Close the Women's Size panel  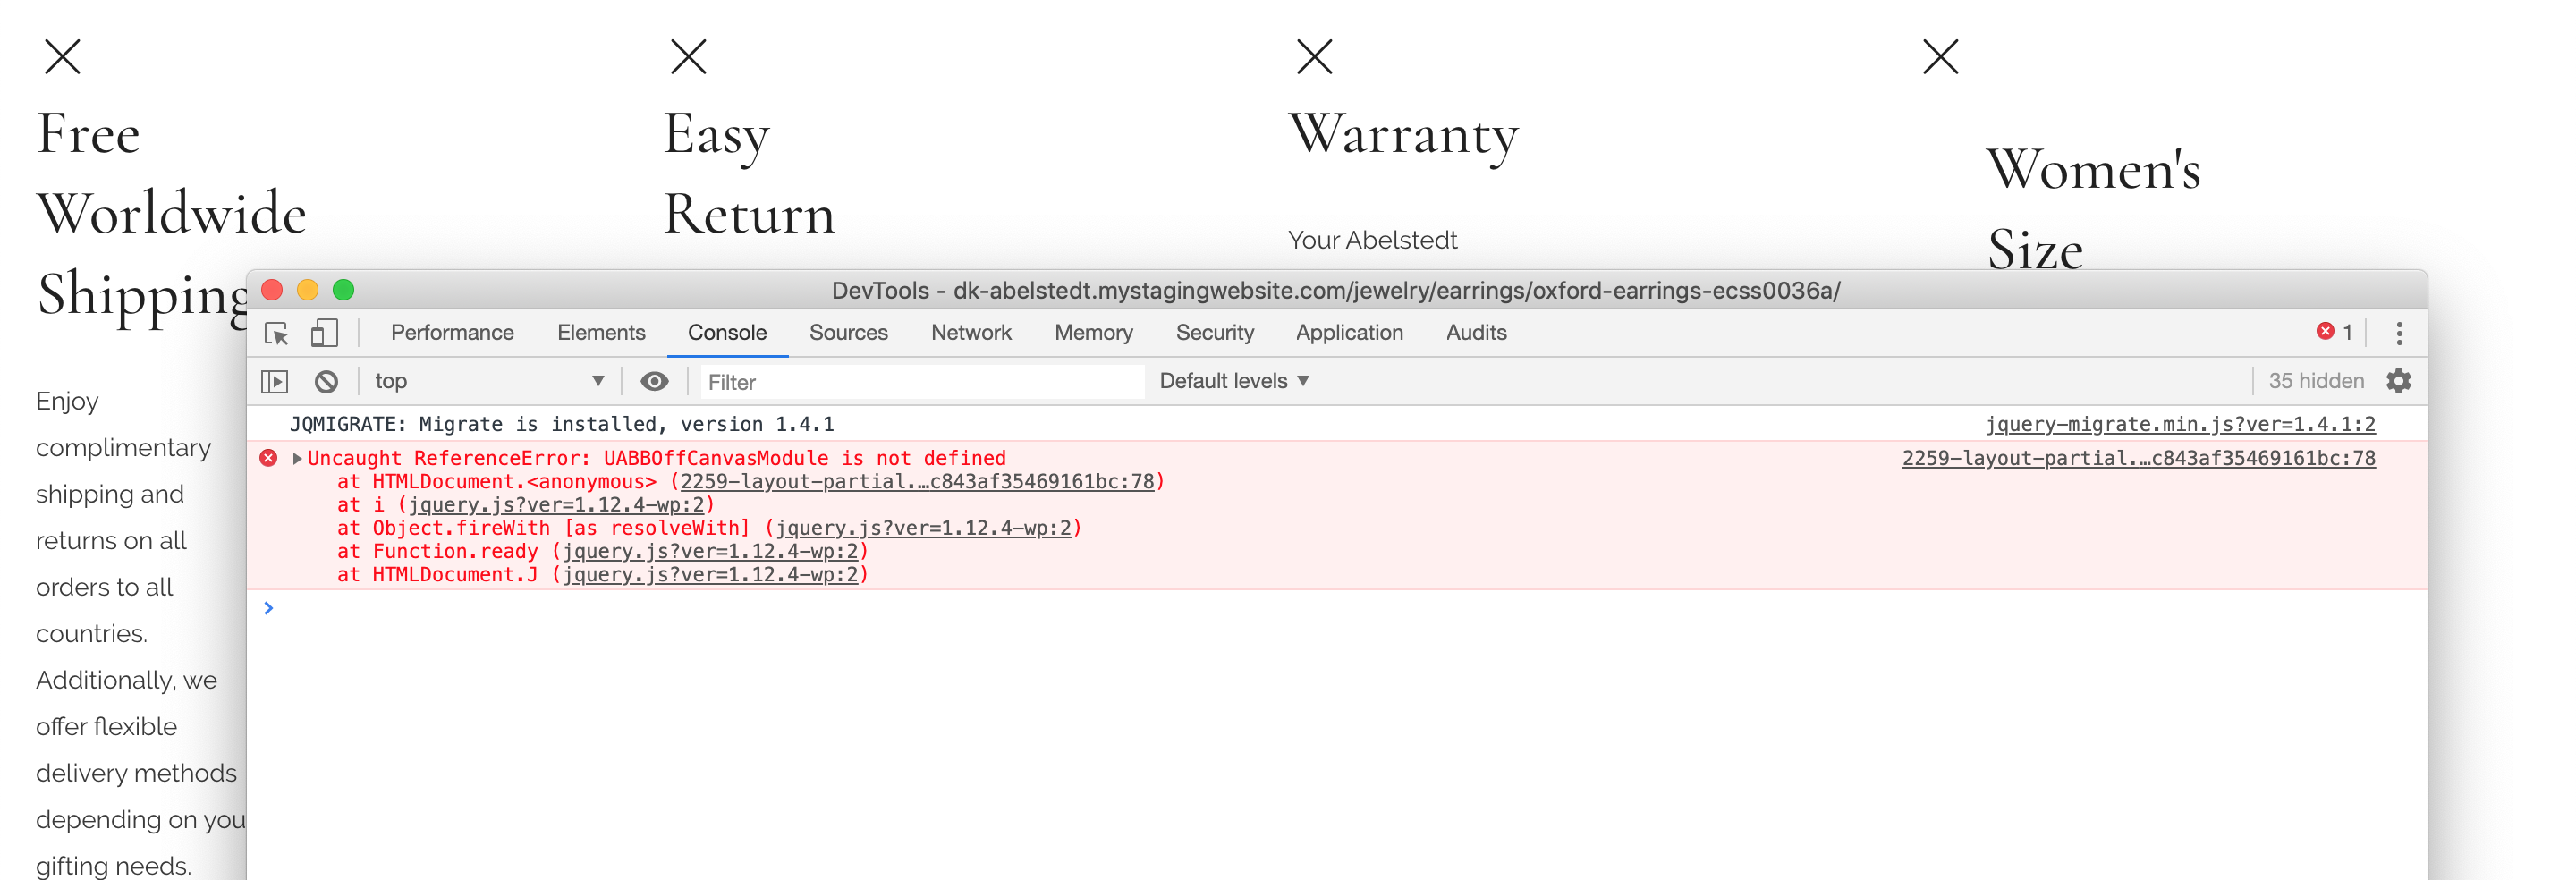point(1940,57)
